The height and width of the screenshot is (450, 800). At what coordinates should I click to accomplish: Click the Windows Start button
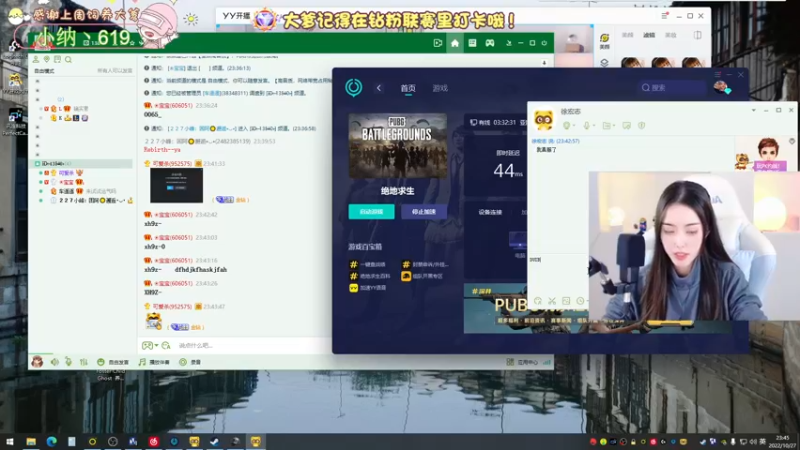click(x=10, y=441)
